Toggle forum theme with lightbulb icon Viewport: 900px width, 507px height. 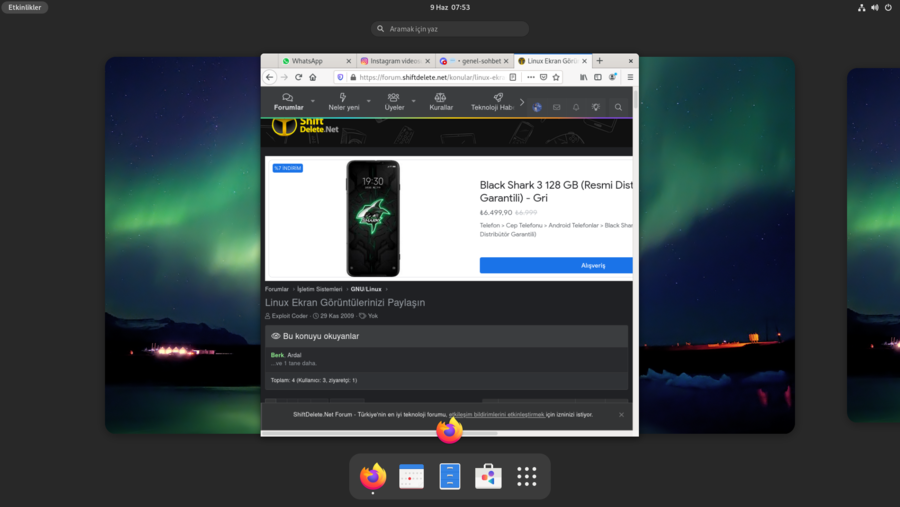coord(596,107)
